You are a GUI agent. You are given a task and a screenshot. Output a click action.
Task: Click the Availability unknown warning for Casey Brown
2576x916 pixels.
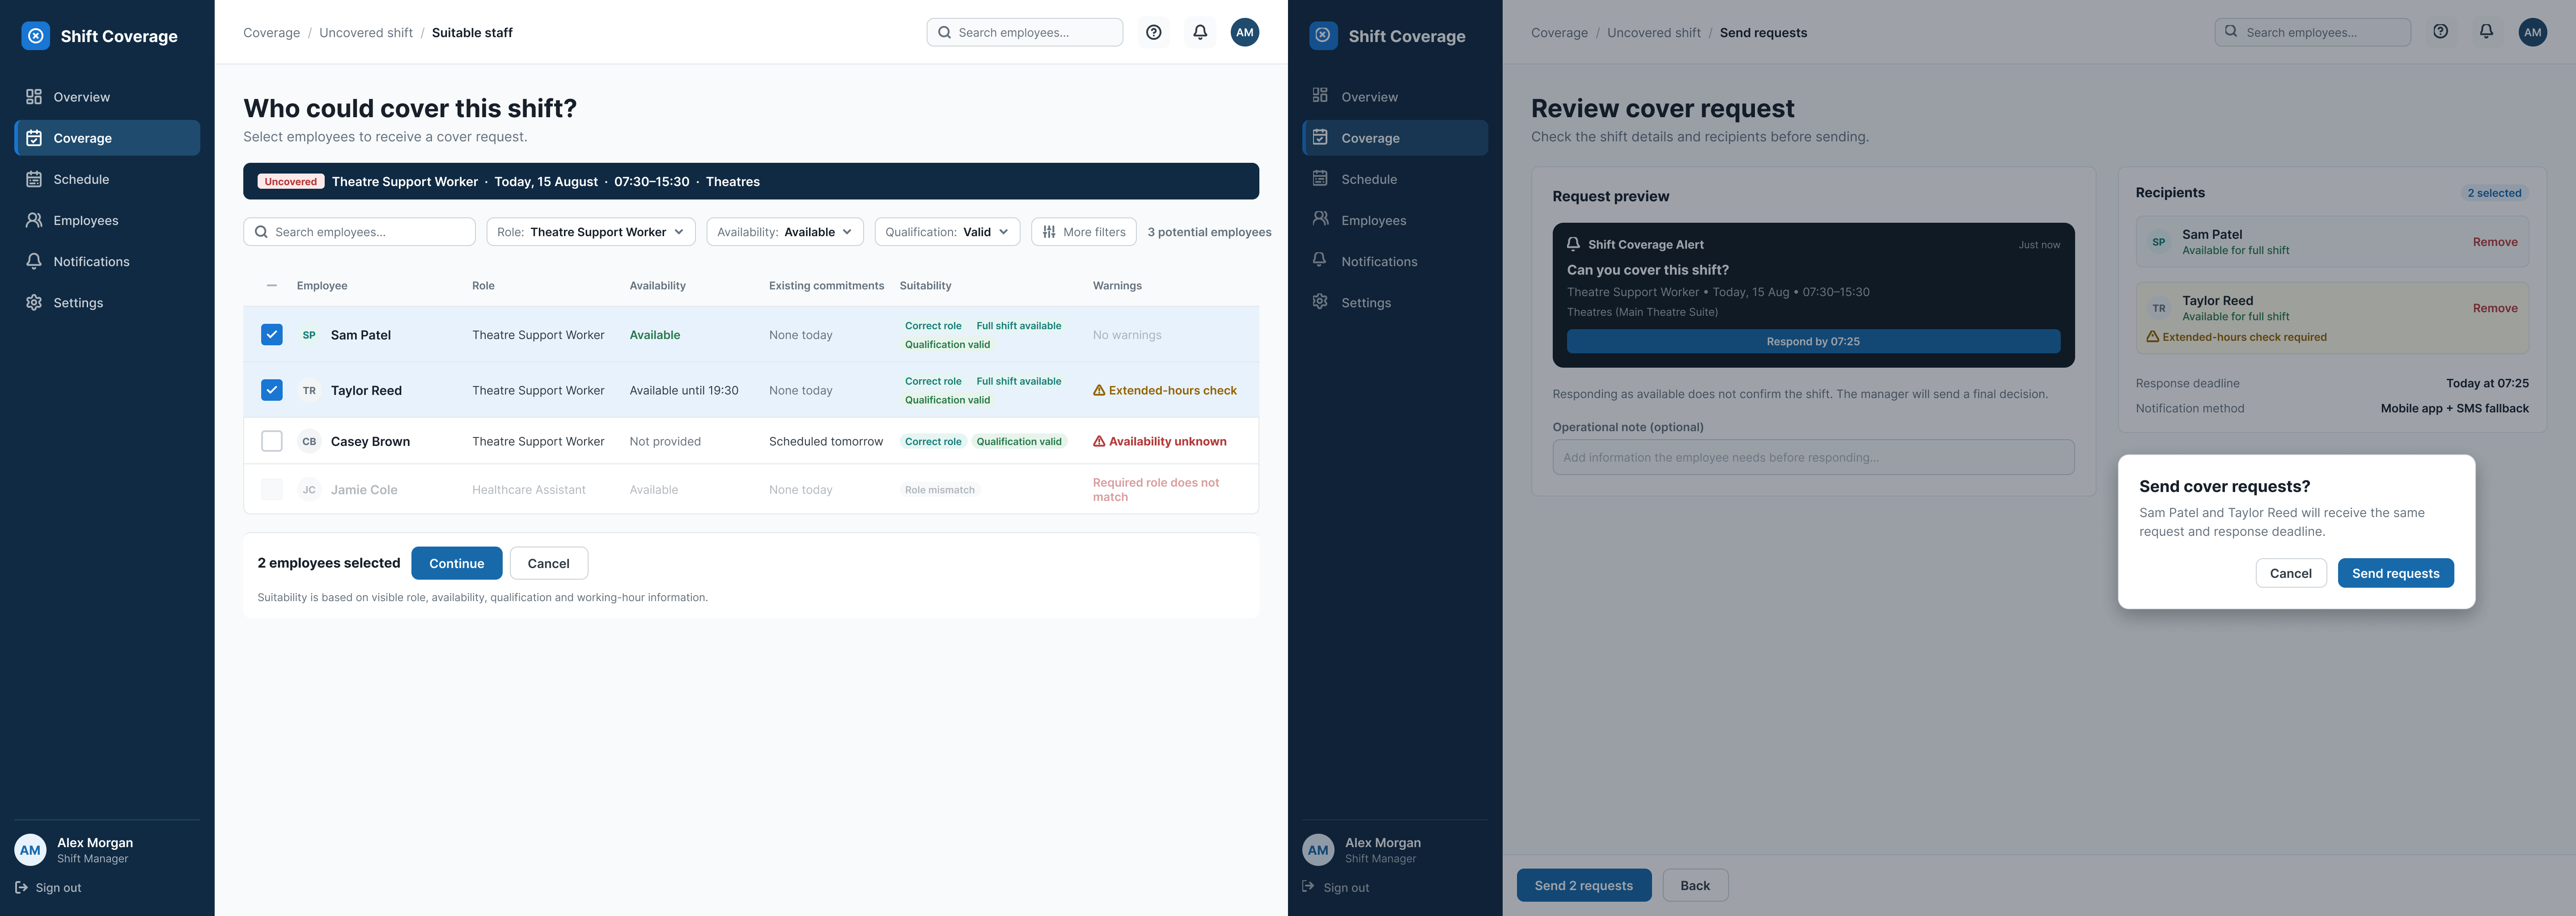[1160, 441]
